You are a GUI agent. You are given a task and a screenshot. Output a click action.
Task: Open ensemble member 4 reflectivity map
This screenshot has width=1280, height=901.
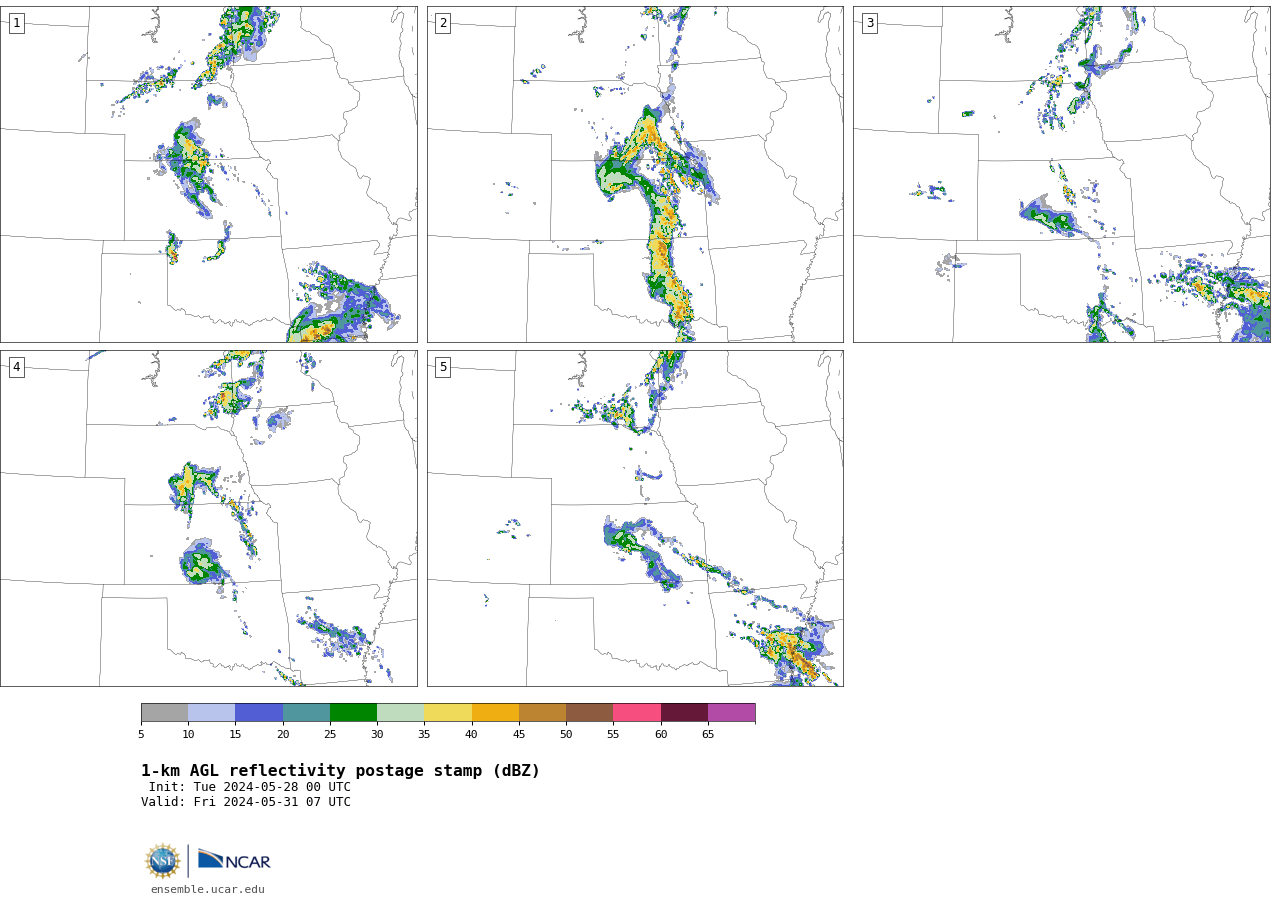(209, 518)
